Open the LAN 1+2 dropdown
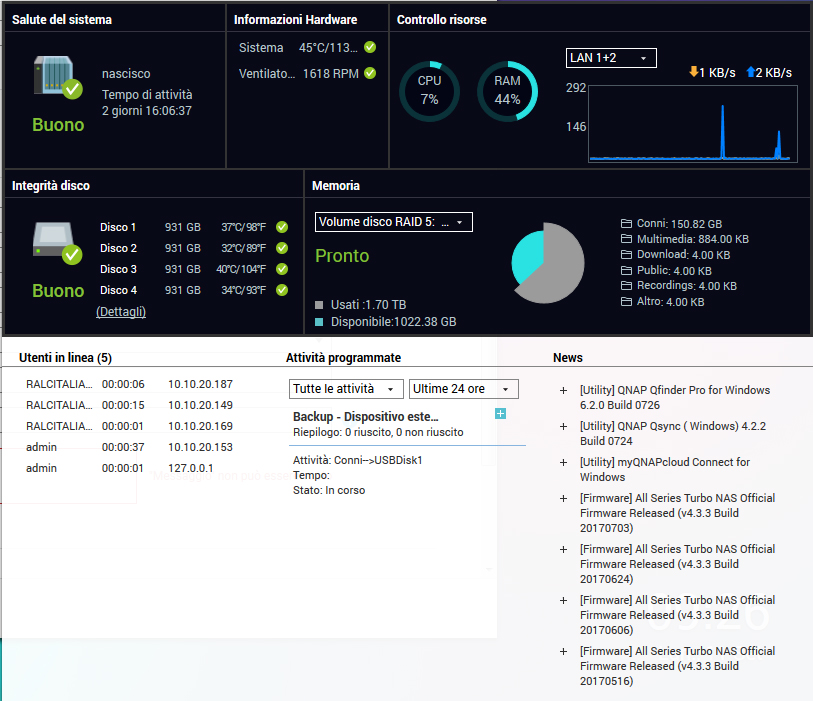 pos(611,58)
